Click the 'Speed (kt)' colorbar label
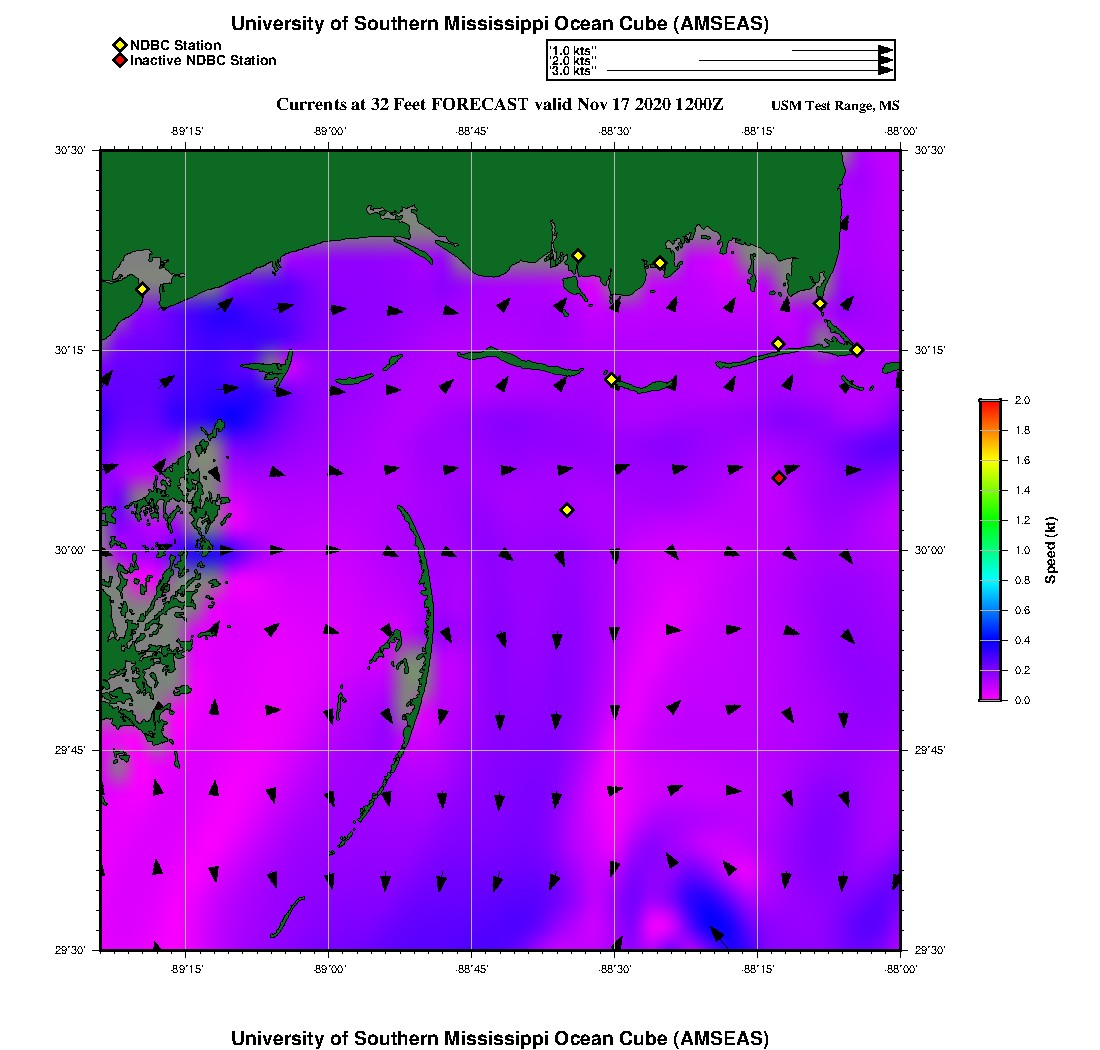The height and width of the screenshot is (1050, 1100). click(x=1050, y=550)
